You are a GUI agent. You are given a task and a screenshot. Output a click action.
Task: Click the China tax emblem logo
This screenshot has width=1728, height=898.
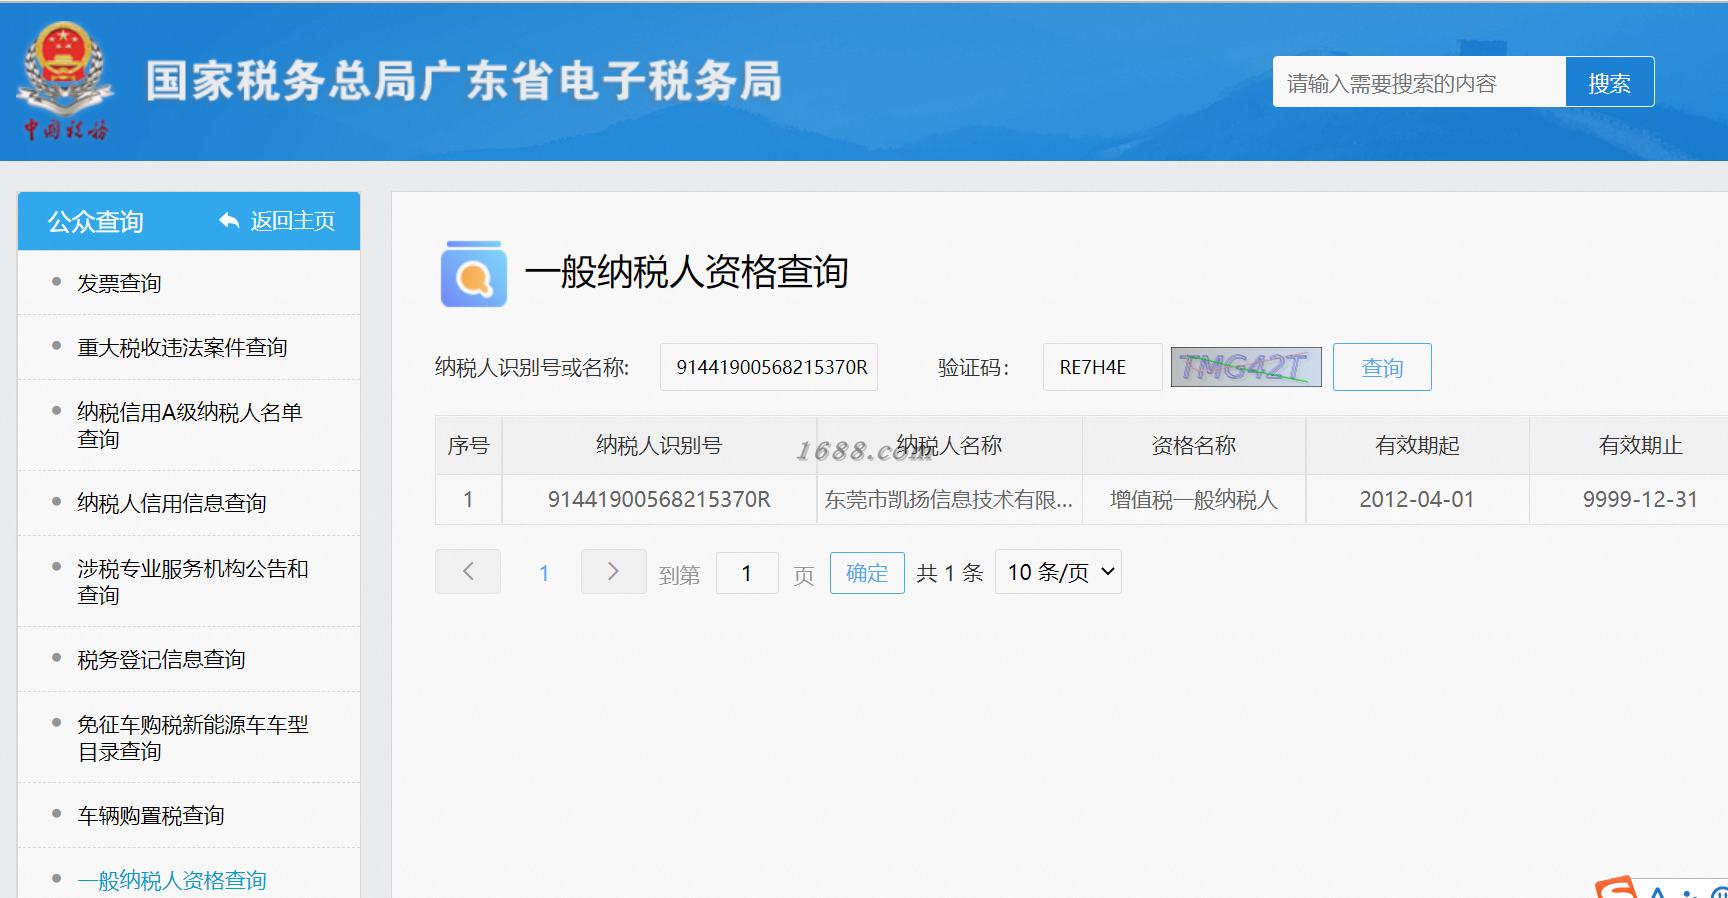[66, 82]
